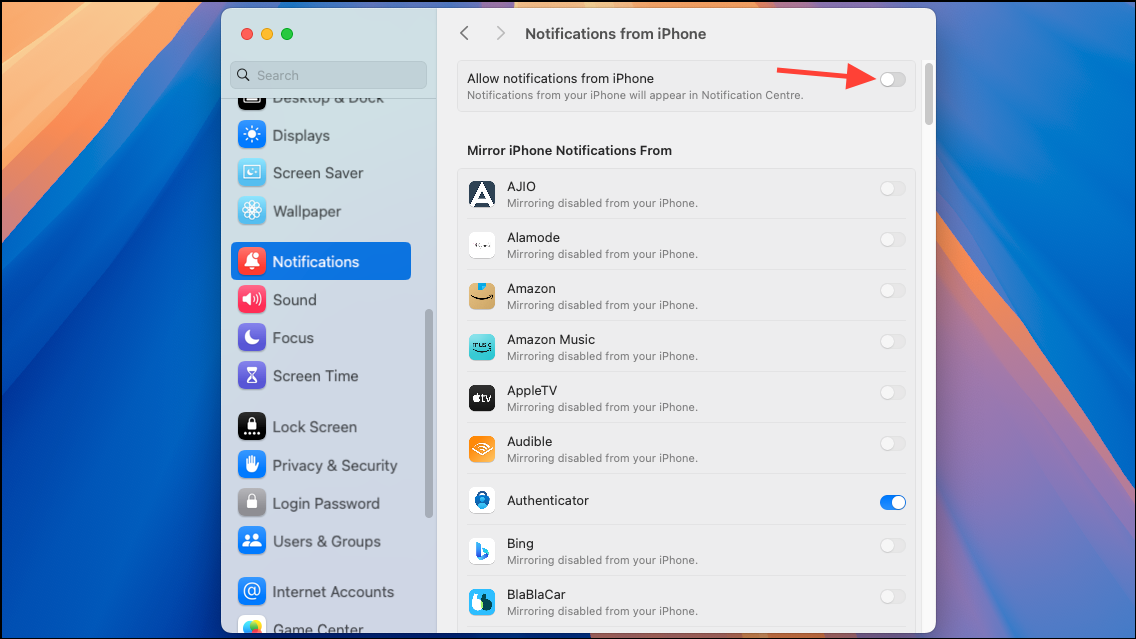Toggle Bing notification mirroring

[893, 546]
